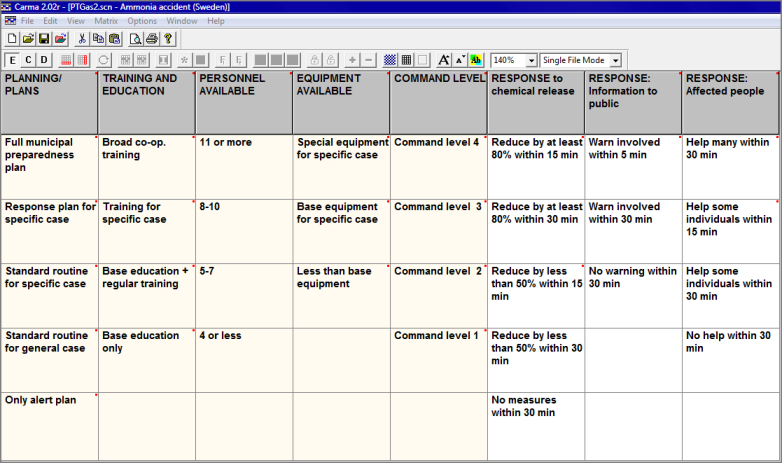Click the grid icon with red right column
This screenshot has width=782, height=463.
82,60
